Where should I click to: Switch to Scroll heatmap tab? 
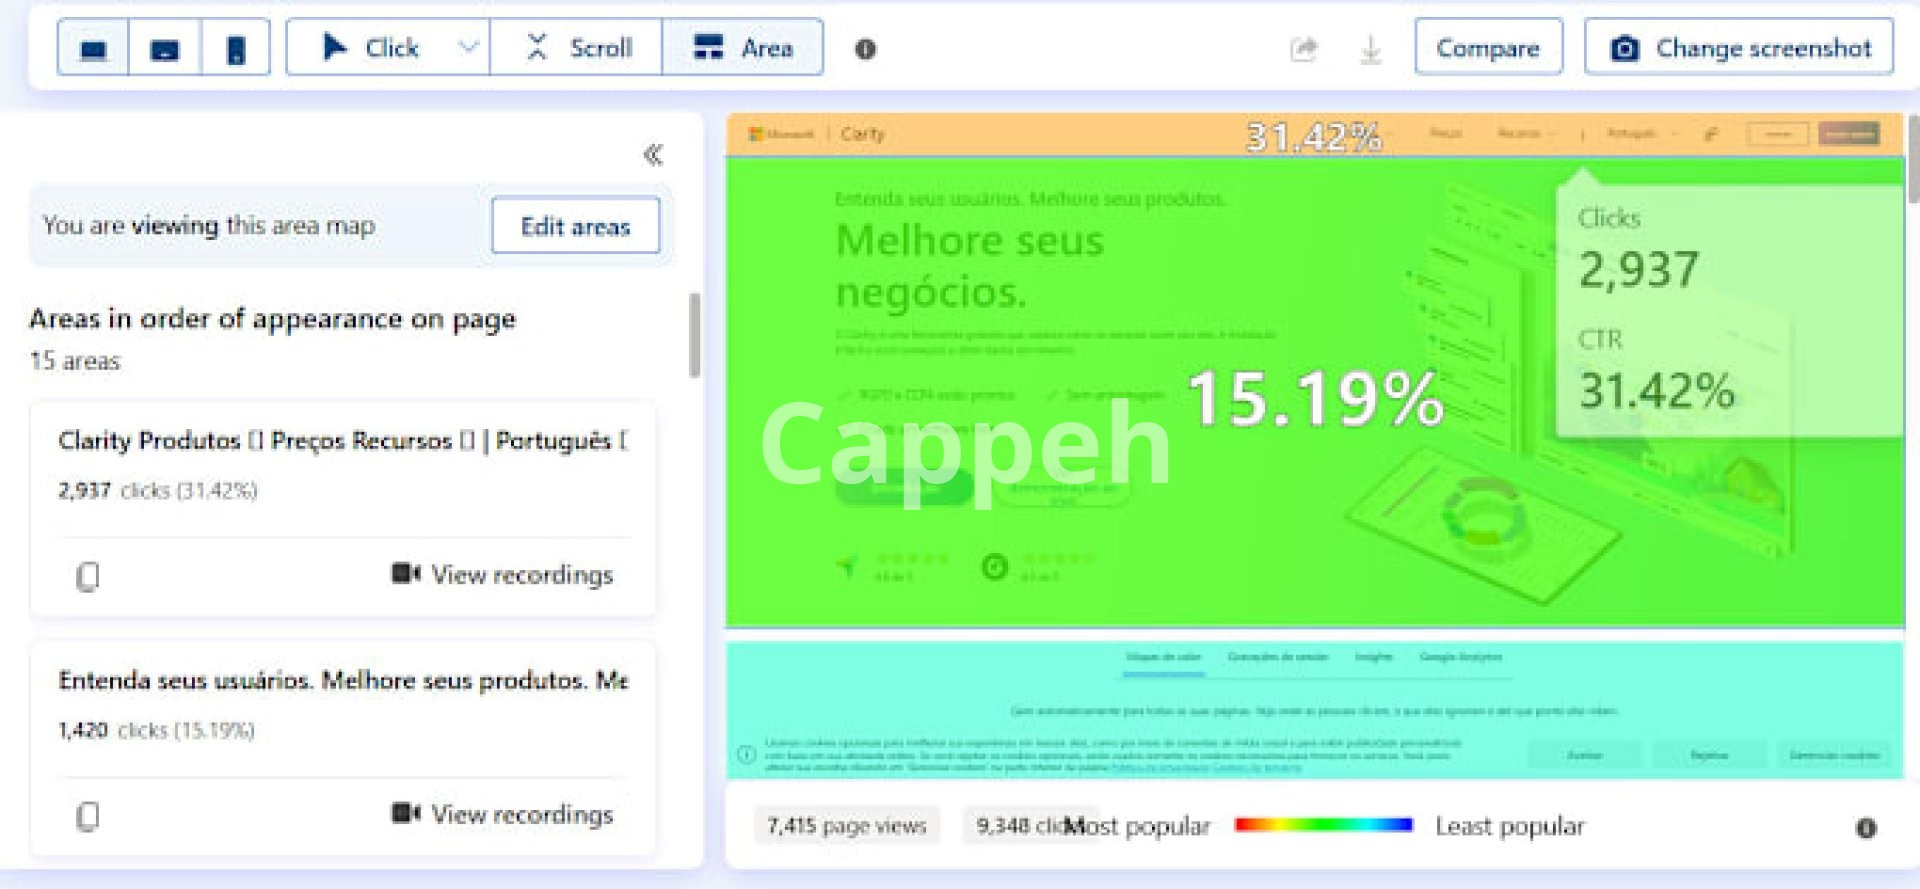tap(578, 48)
